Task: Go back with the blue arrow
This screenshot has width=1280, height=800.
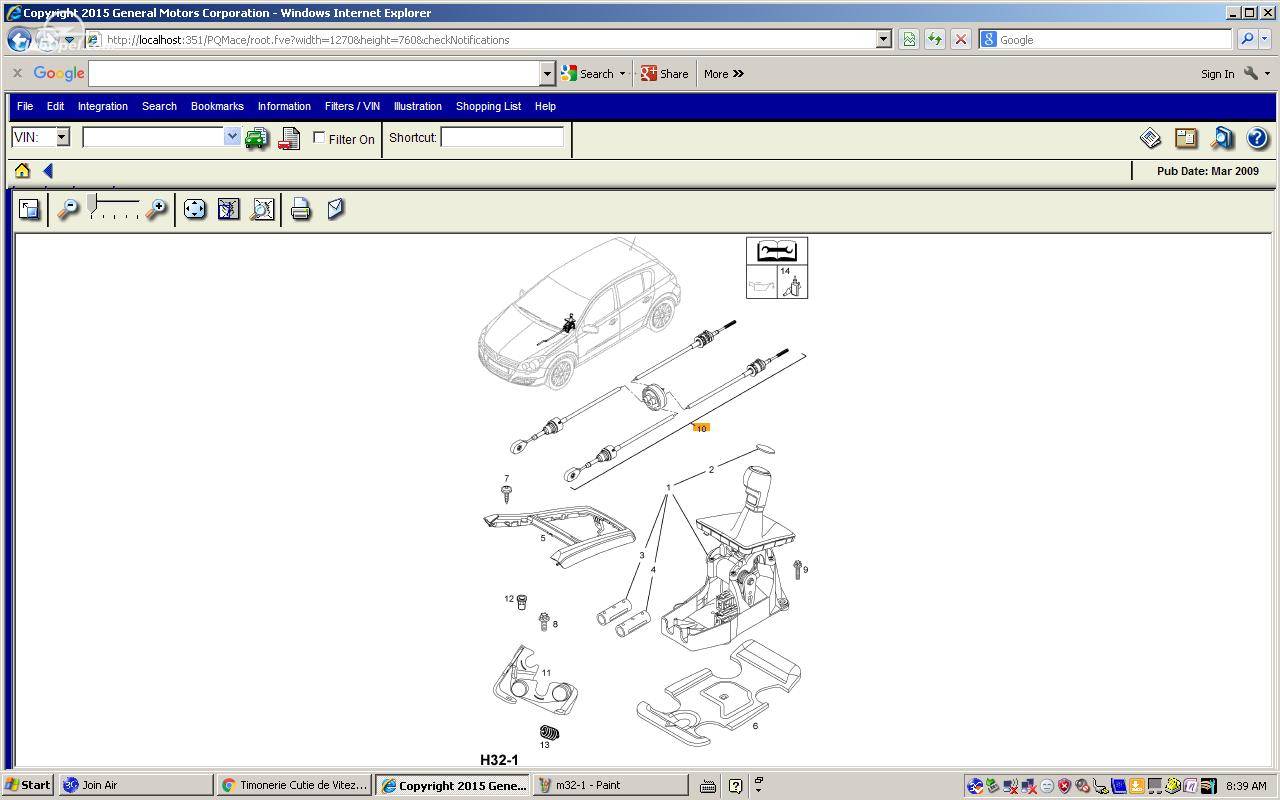Action: (47, 171)
